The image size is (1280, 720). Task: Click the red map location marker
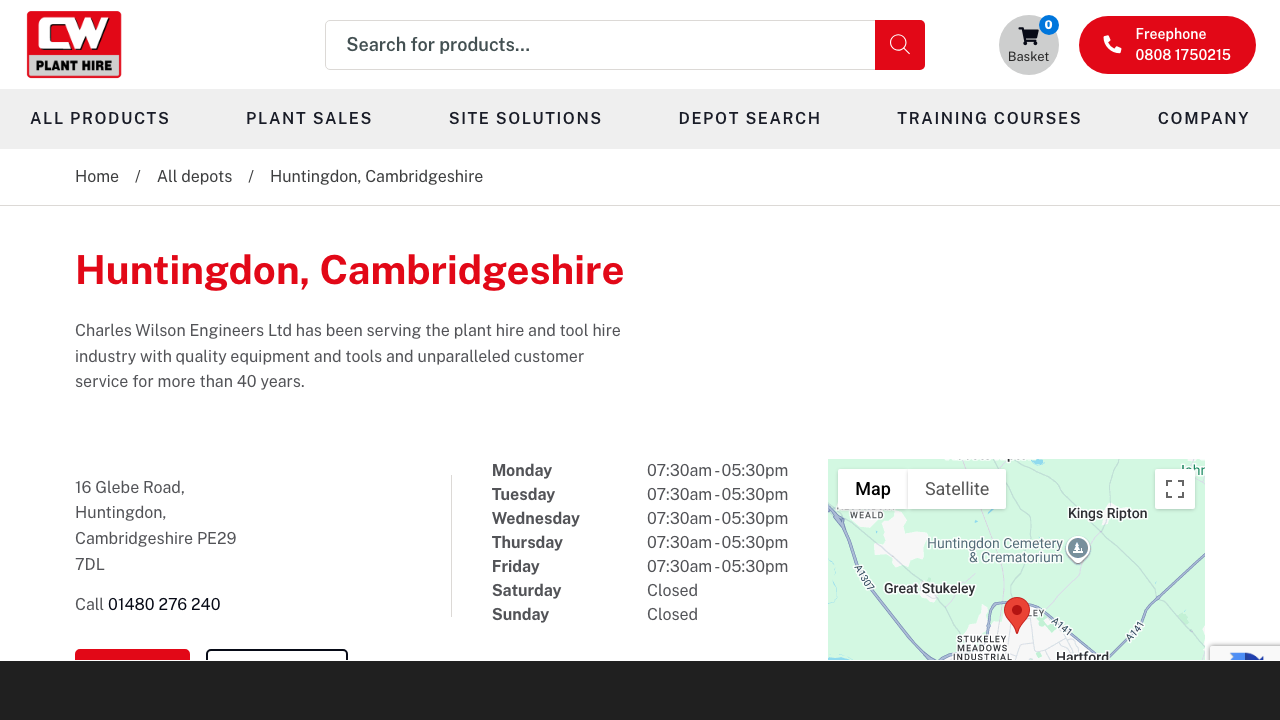1016,614
